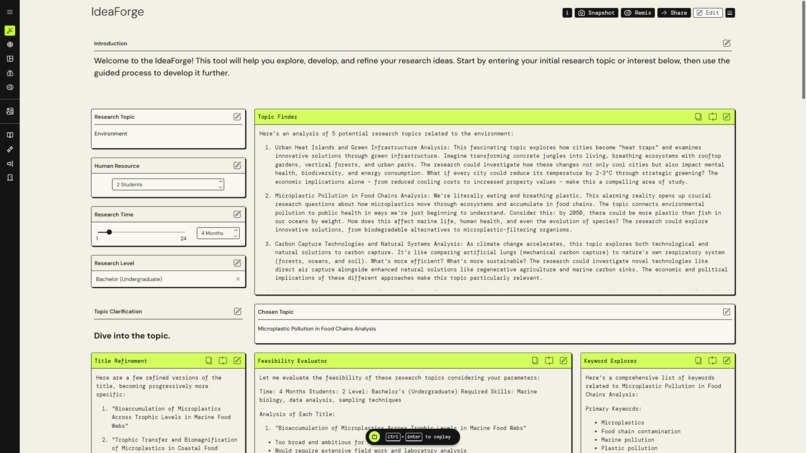Open the globe icon in the sidebar
The image size is (806, 453).
click(x=10, y=45)
